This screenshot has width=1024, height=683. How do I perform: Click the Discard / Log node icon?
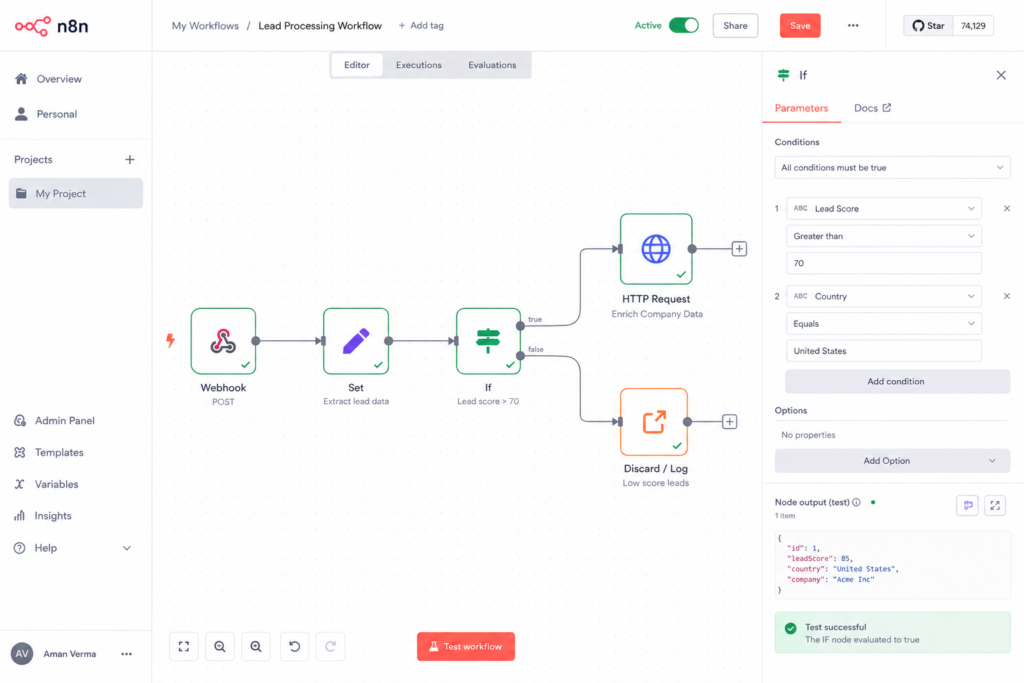click(654, 422)
